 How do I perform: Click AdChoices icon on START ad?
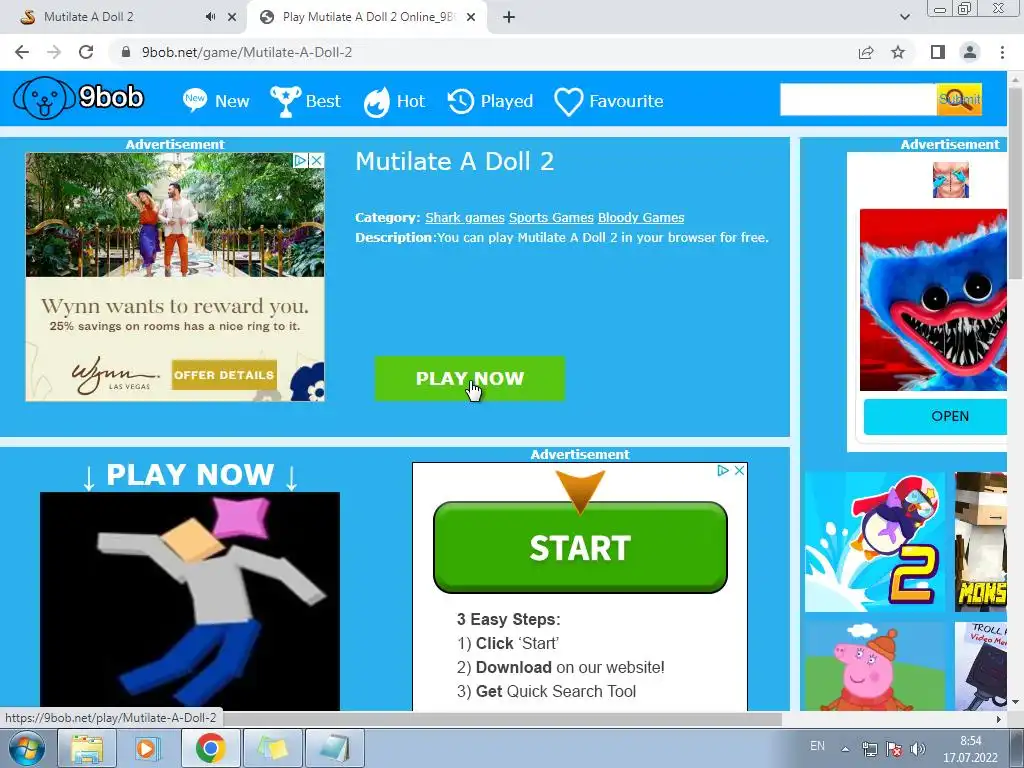coord(723,470)
